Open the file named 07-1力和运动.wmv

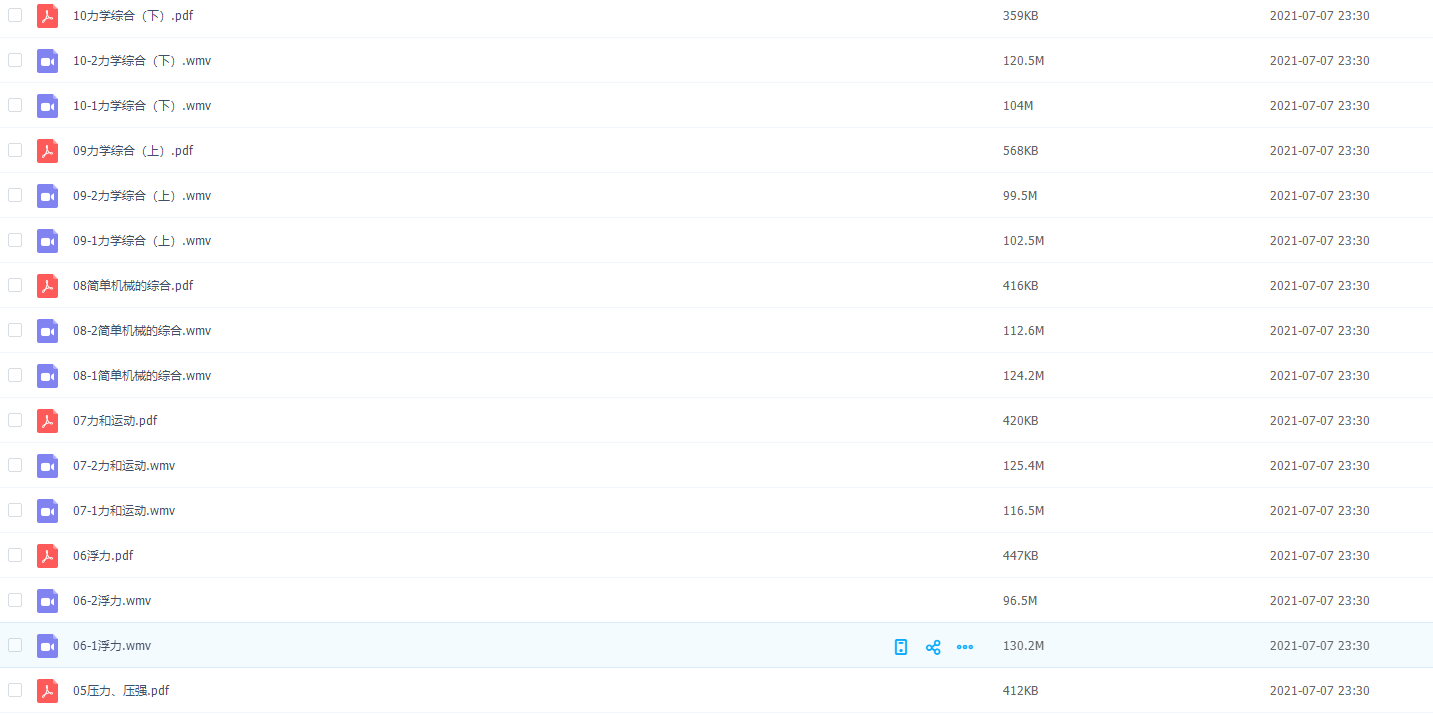124,511
